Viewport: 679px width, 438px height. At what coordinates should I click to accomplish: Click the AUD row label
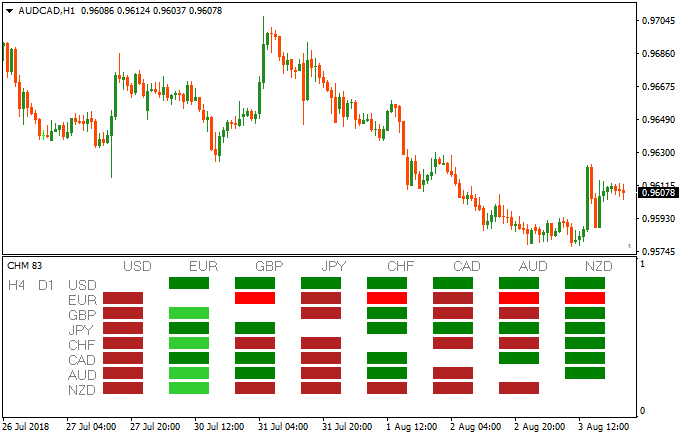click(82, 373)
